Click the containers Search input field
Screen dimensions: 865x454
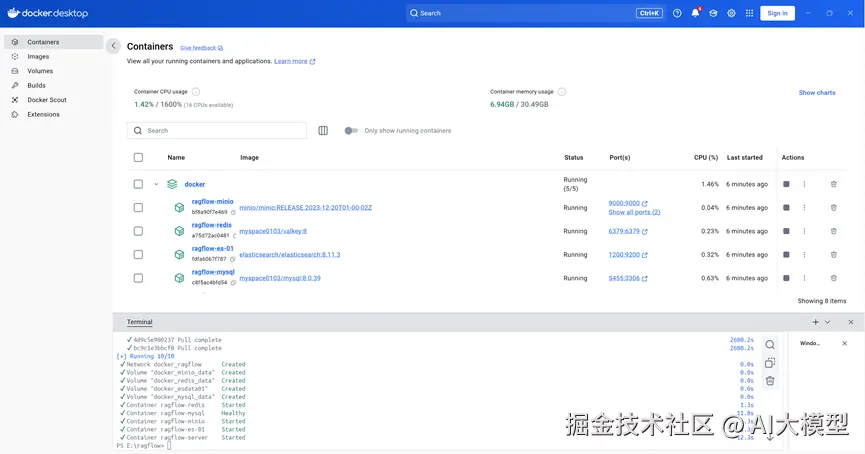(217, 131)
